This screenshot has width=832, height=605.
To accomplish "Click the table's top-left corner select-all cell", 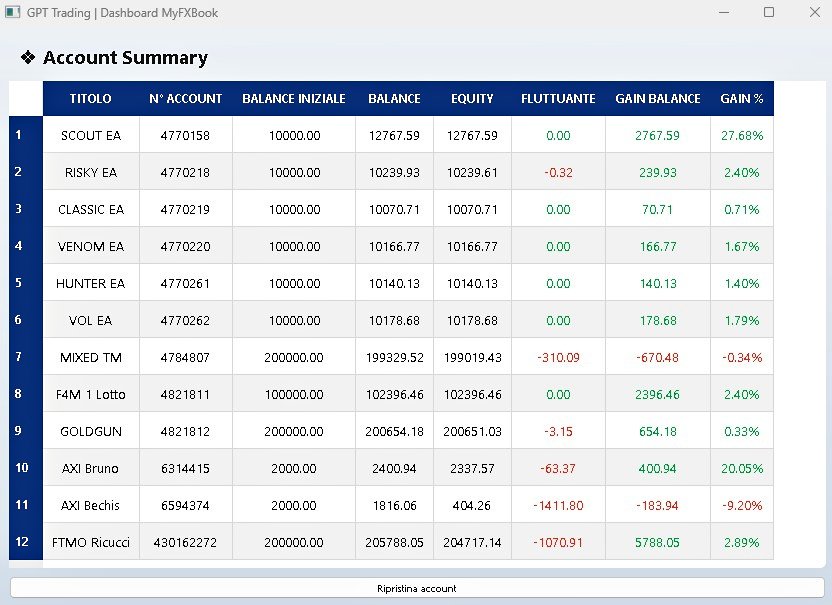I will pos(26,99).
